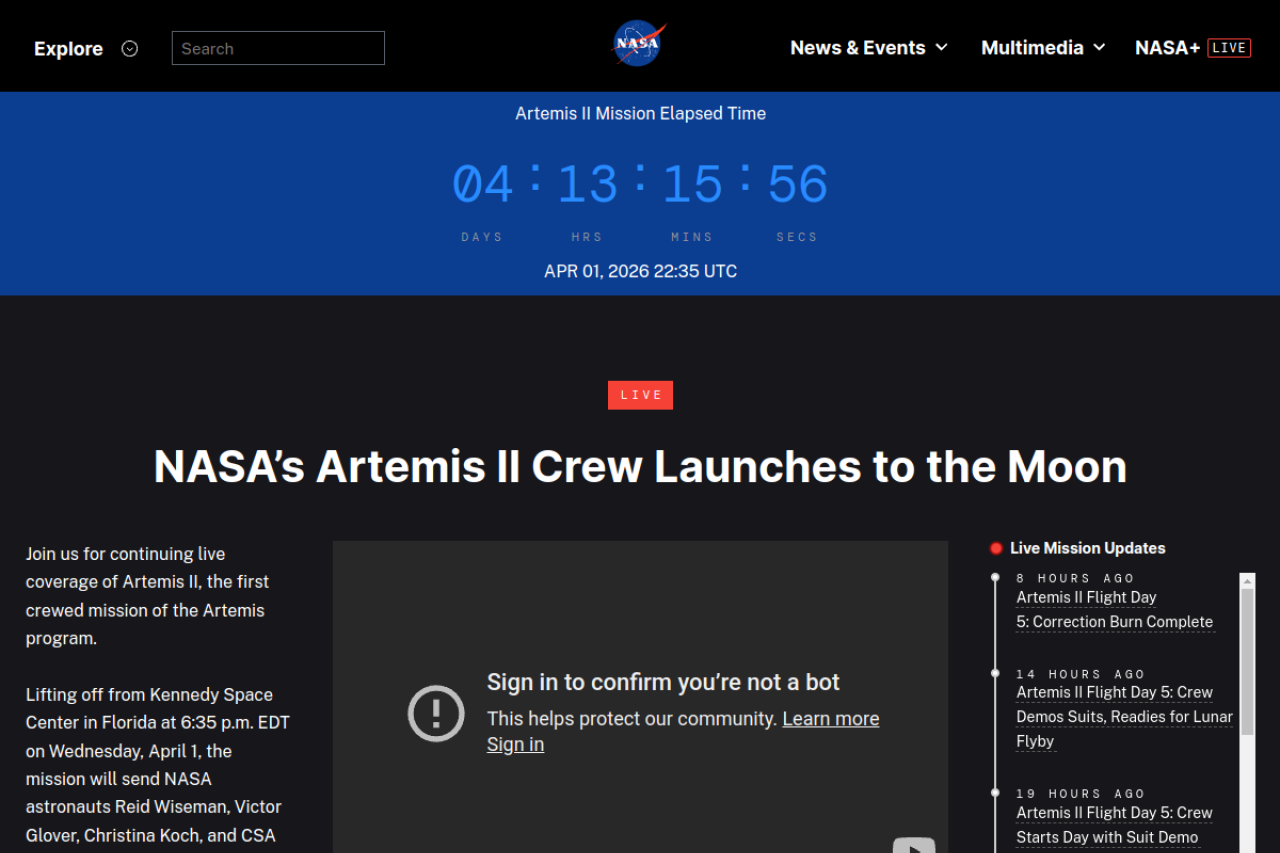Click the YouTube logo on the video
Image resolution: width=1280 pixels, height=853 pixels.
click(x=913, y=846)
